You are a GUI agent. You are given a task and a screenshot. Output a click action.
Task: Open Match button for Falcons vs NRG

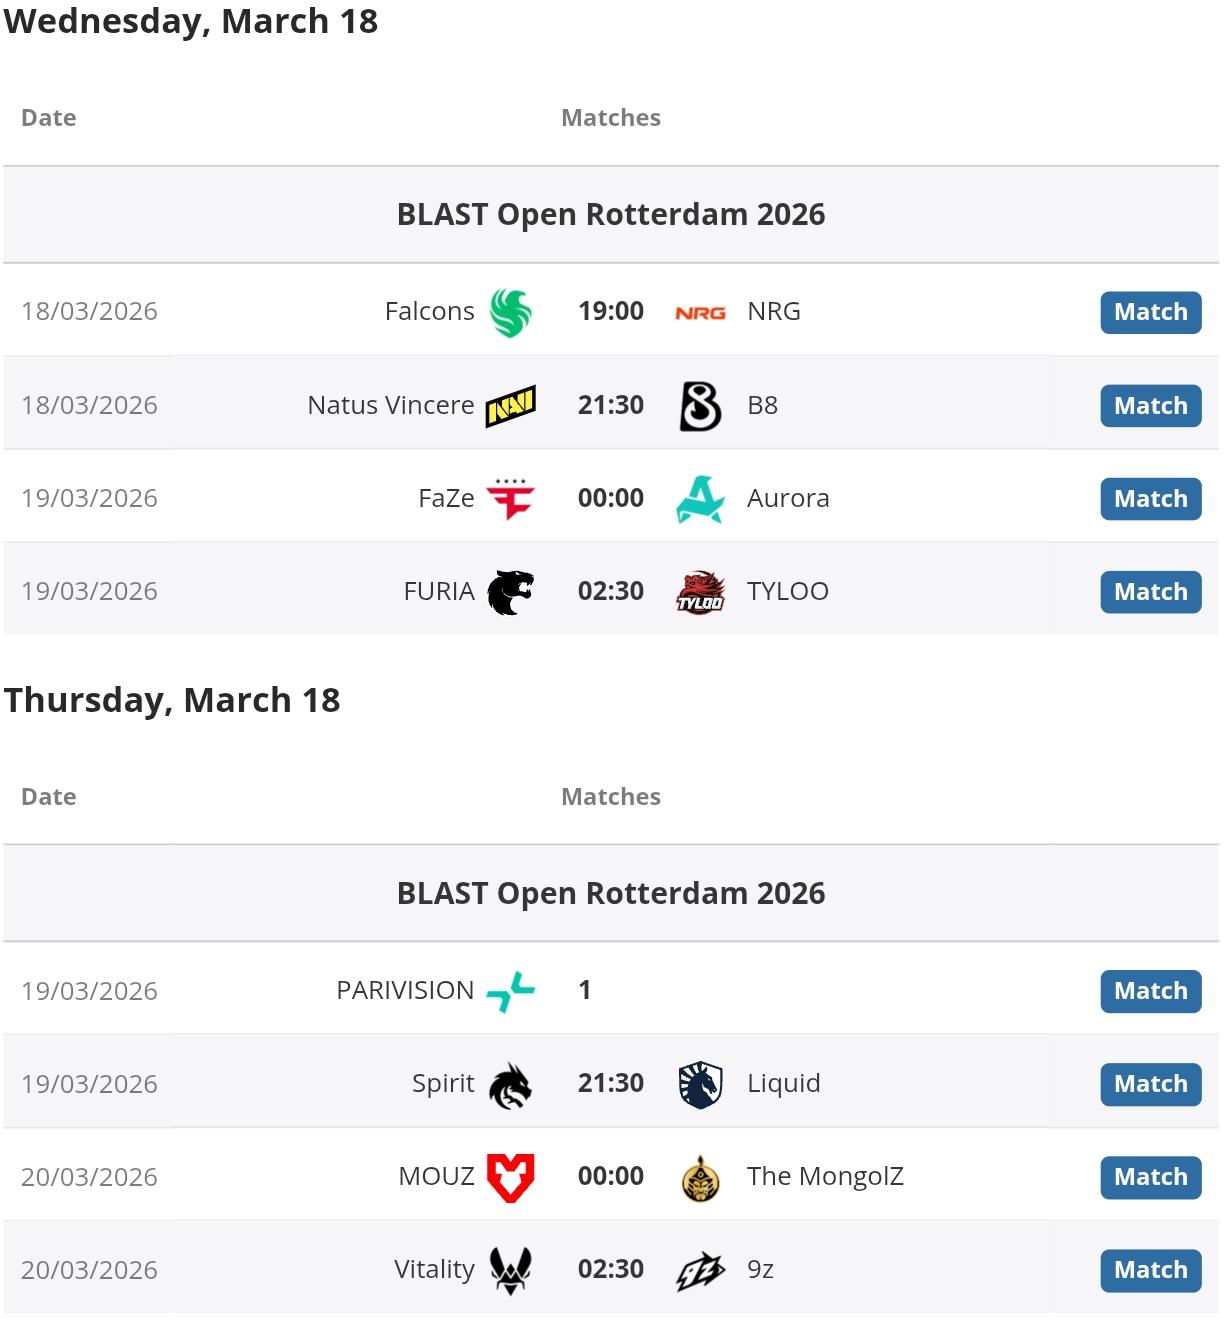tap(1150, 312)
